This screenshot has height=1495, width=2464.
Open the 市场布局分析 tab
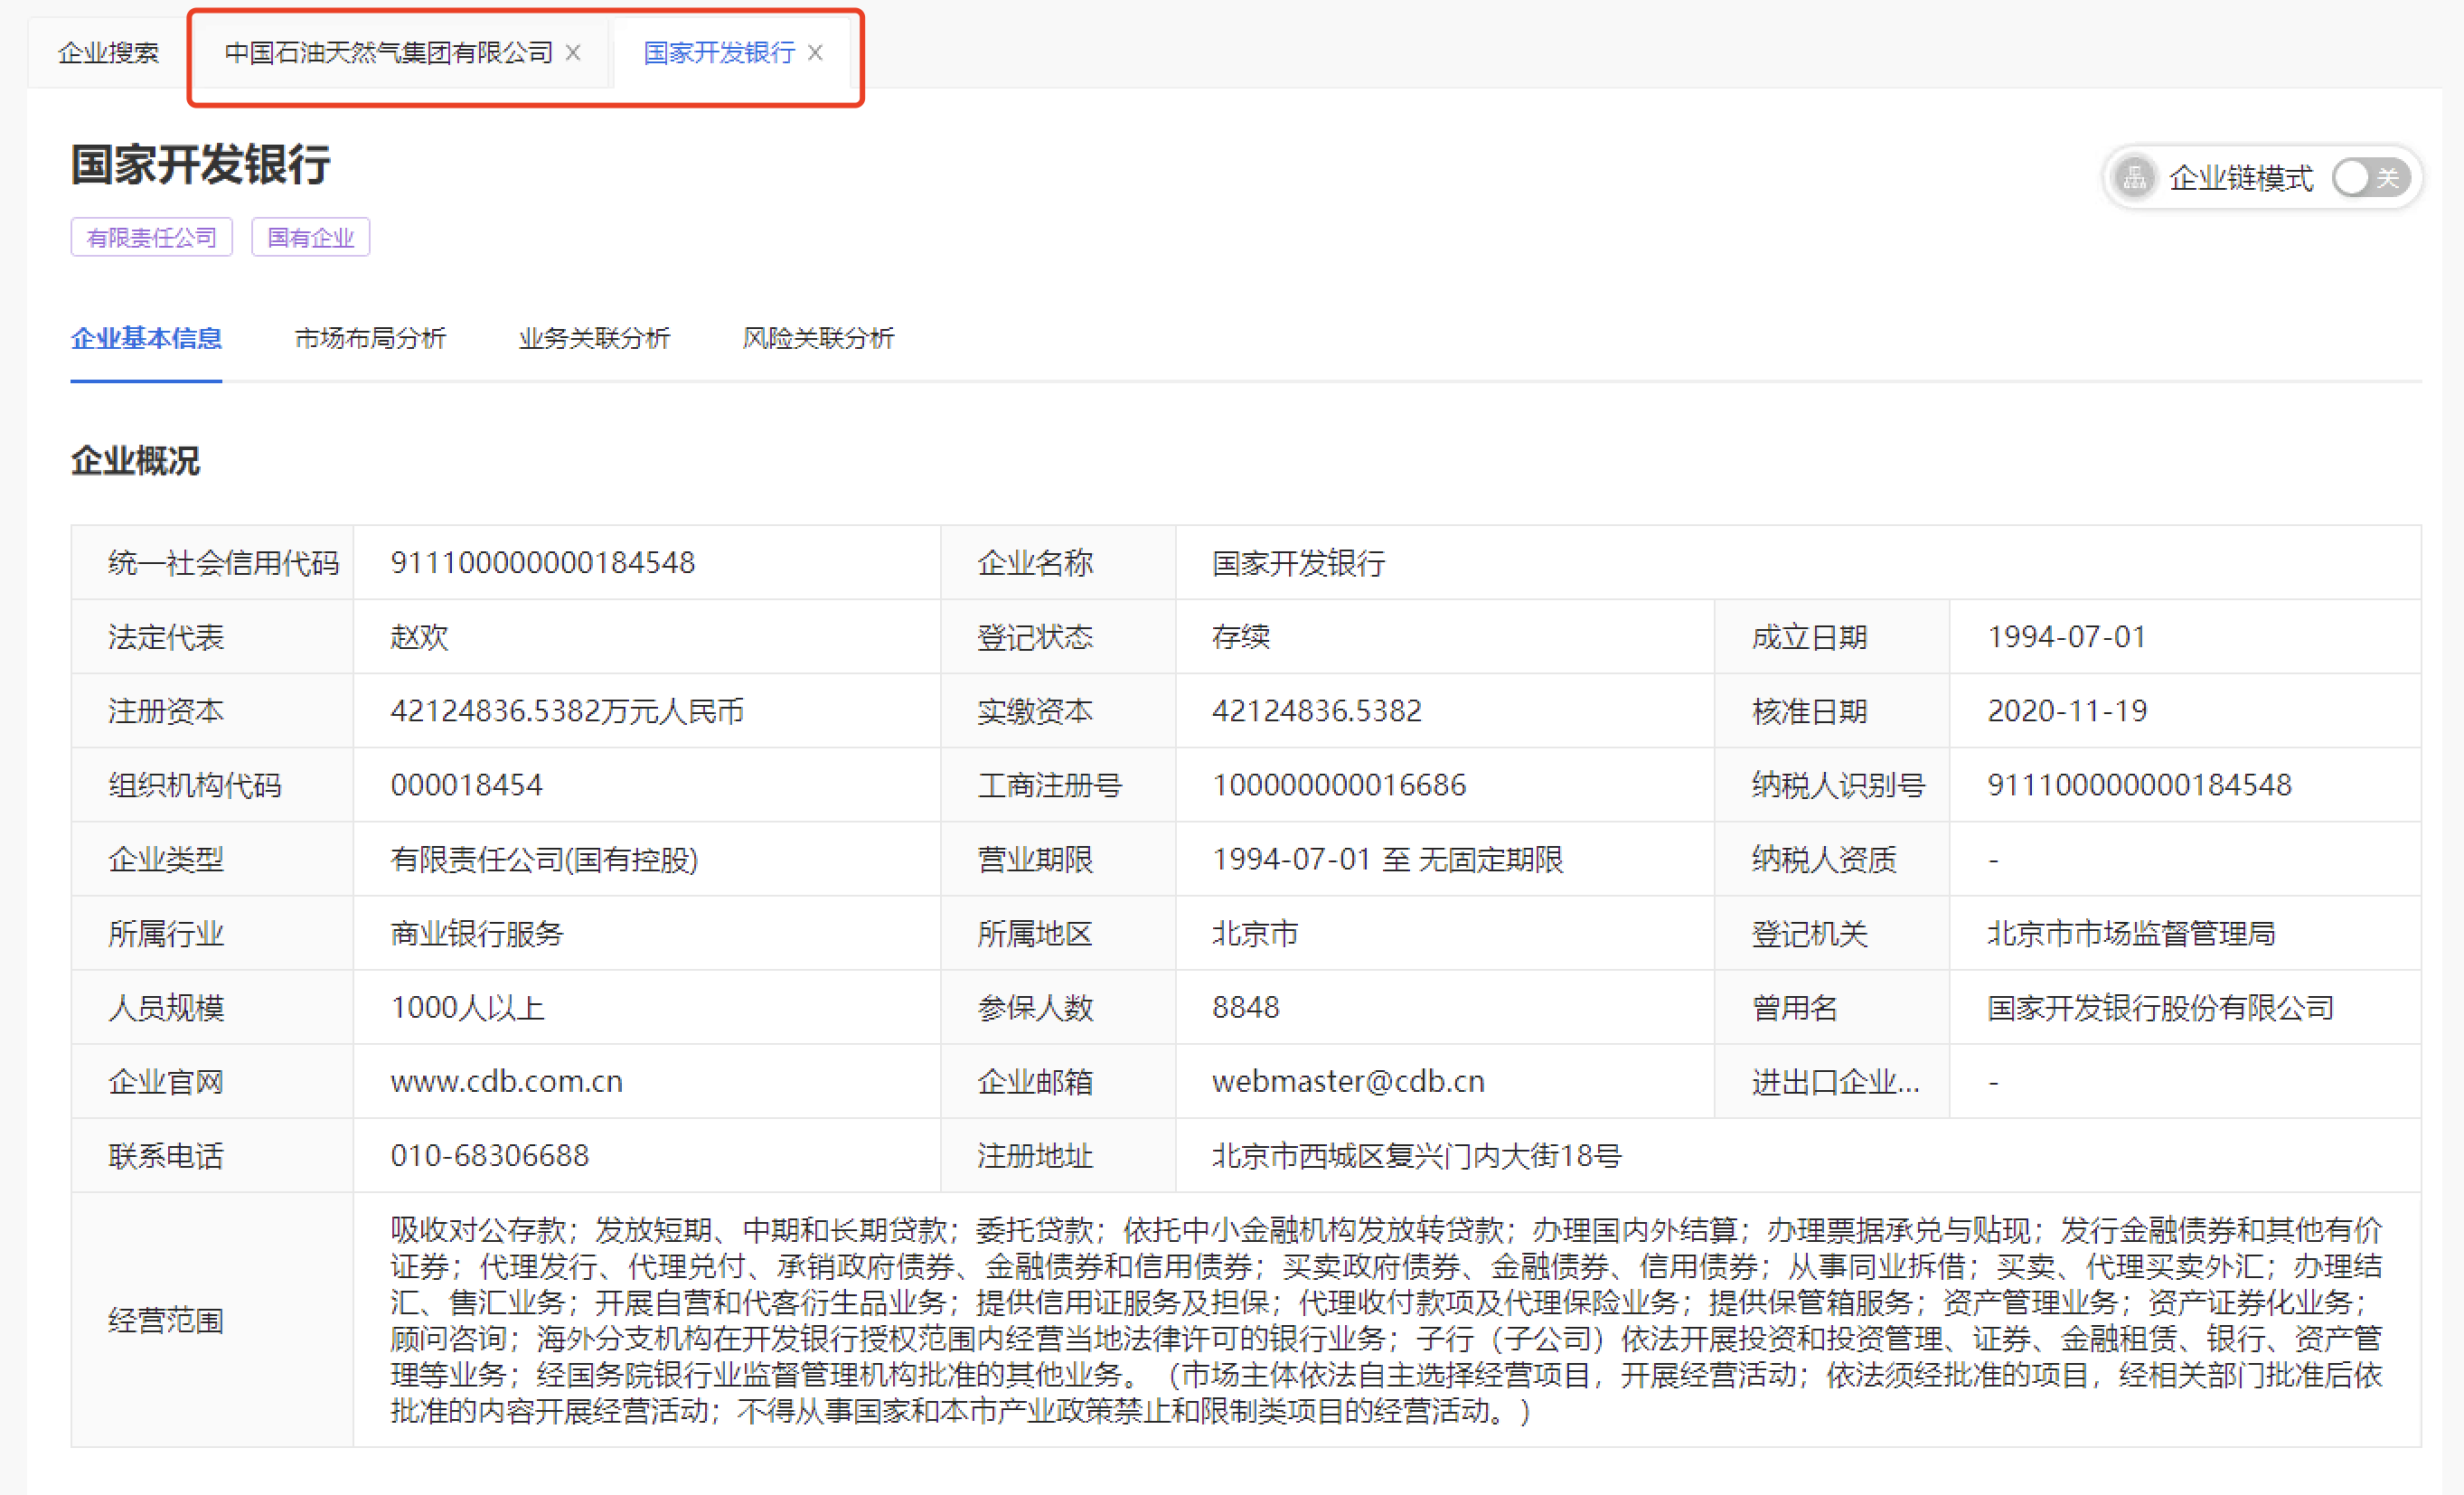(x=370, y=338)
